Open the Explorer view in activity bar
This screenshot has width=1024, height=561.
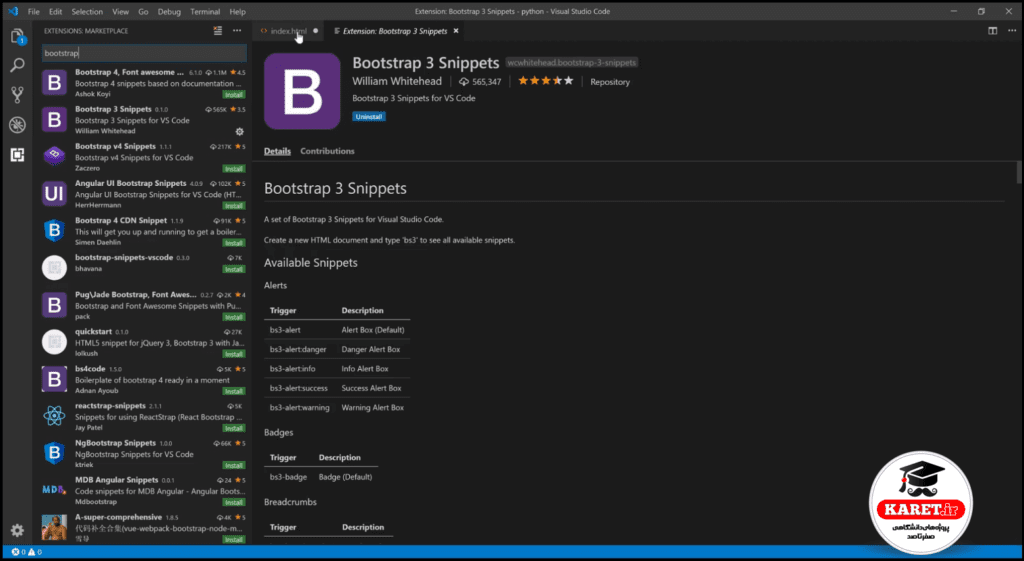coord(18,36)
